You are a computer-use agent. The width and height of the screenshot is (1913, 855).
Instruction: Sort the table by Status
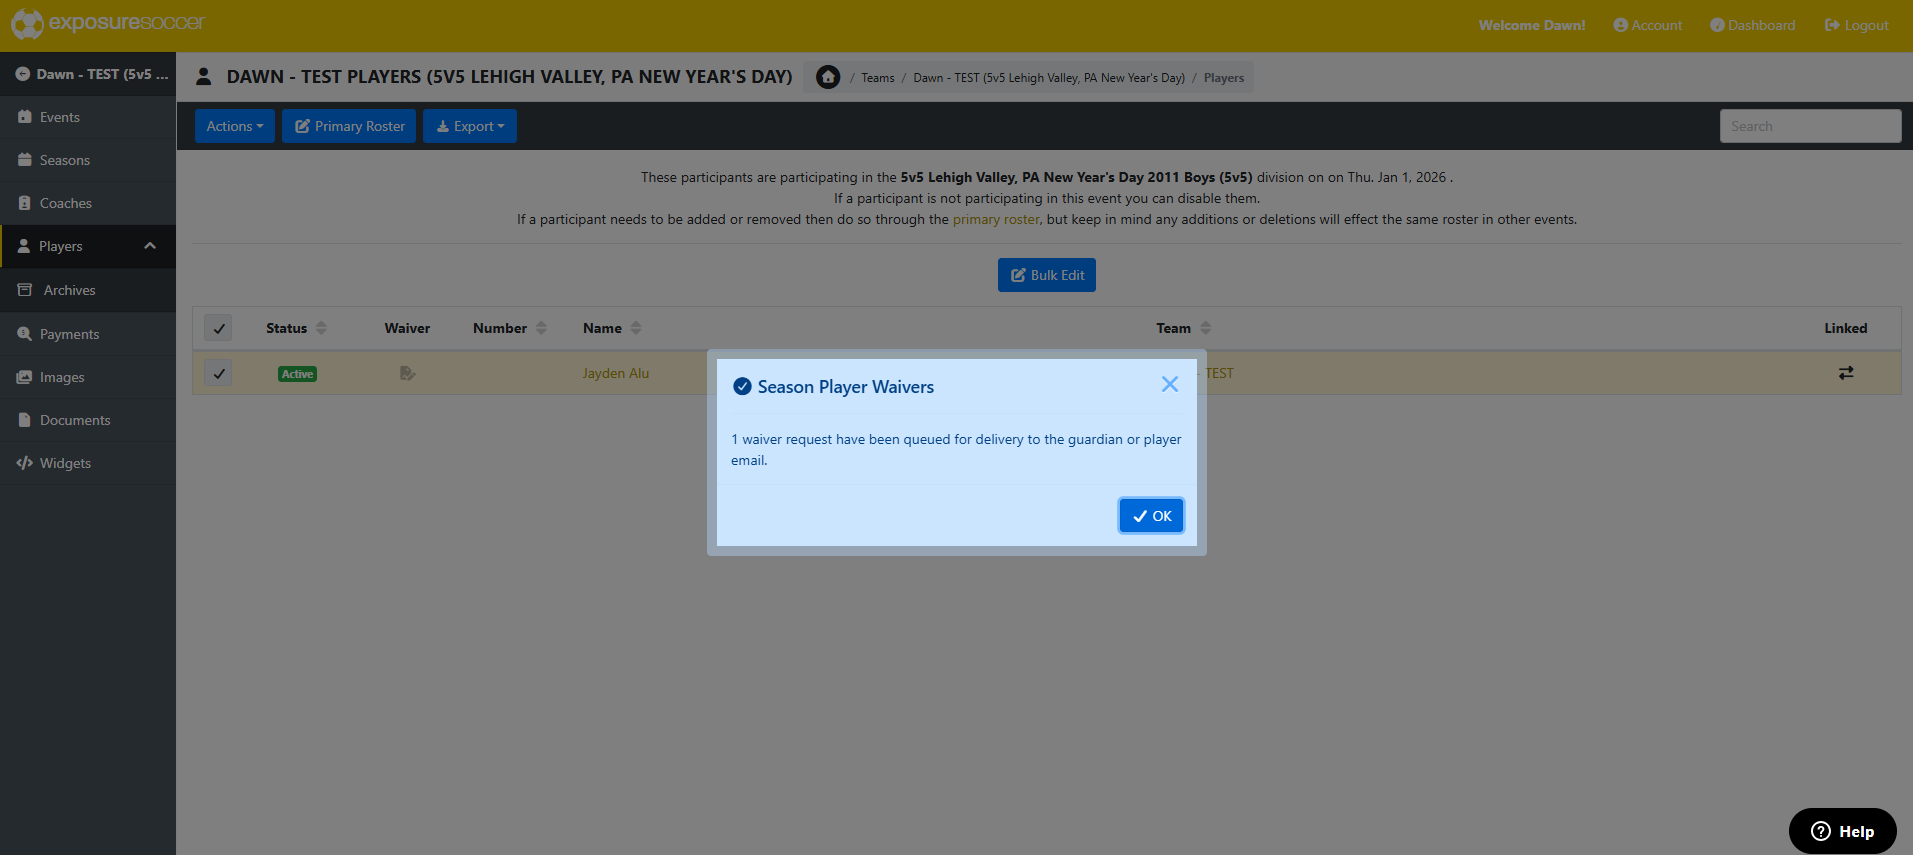[x=296, y=328]
